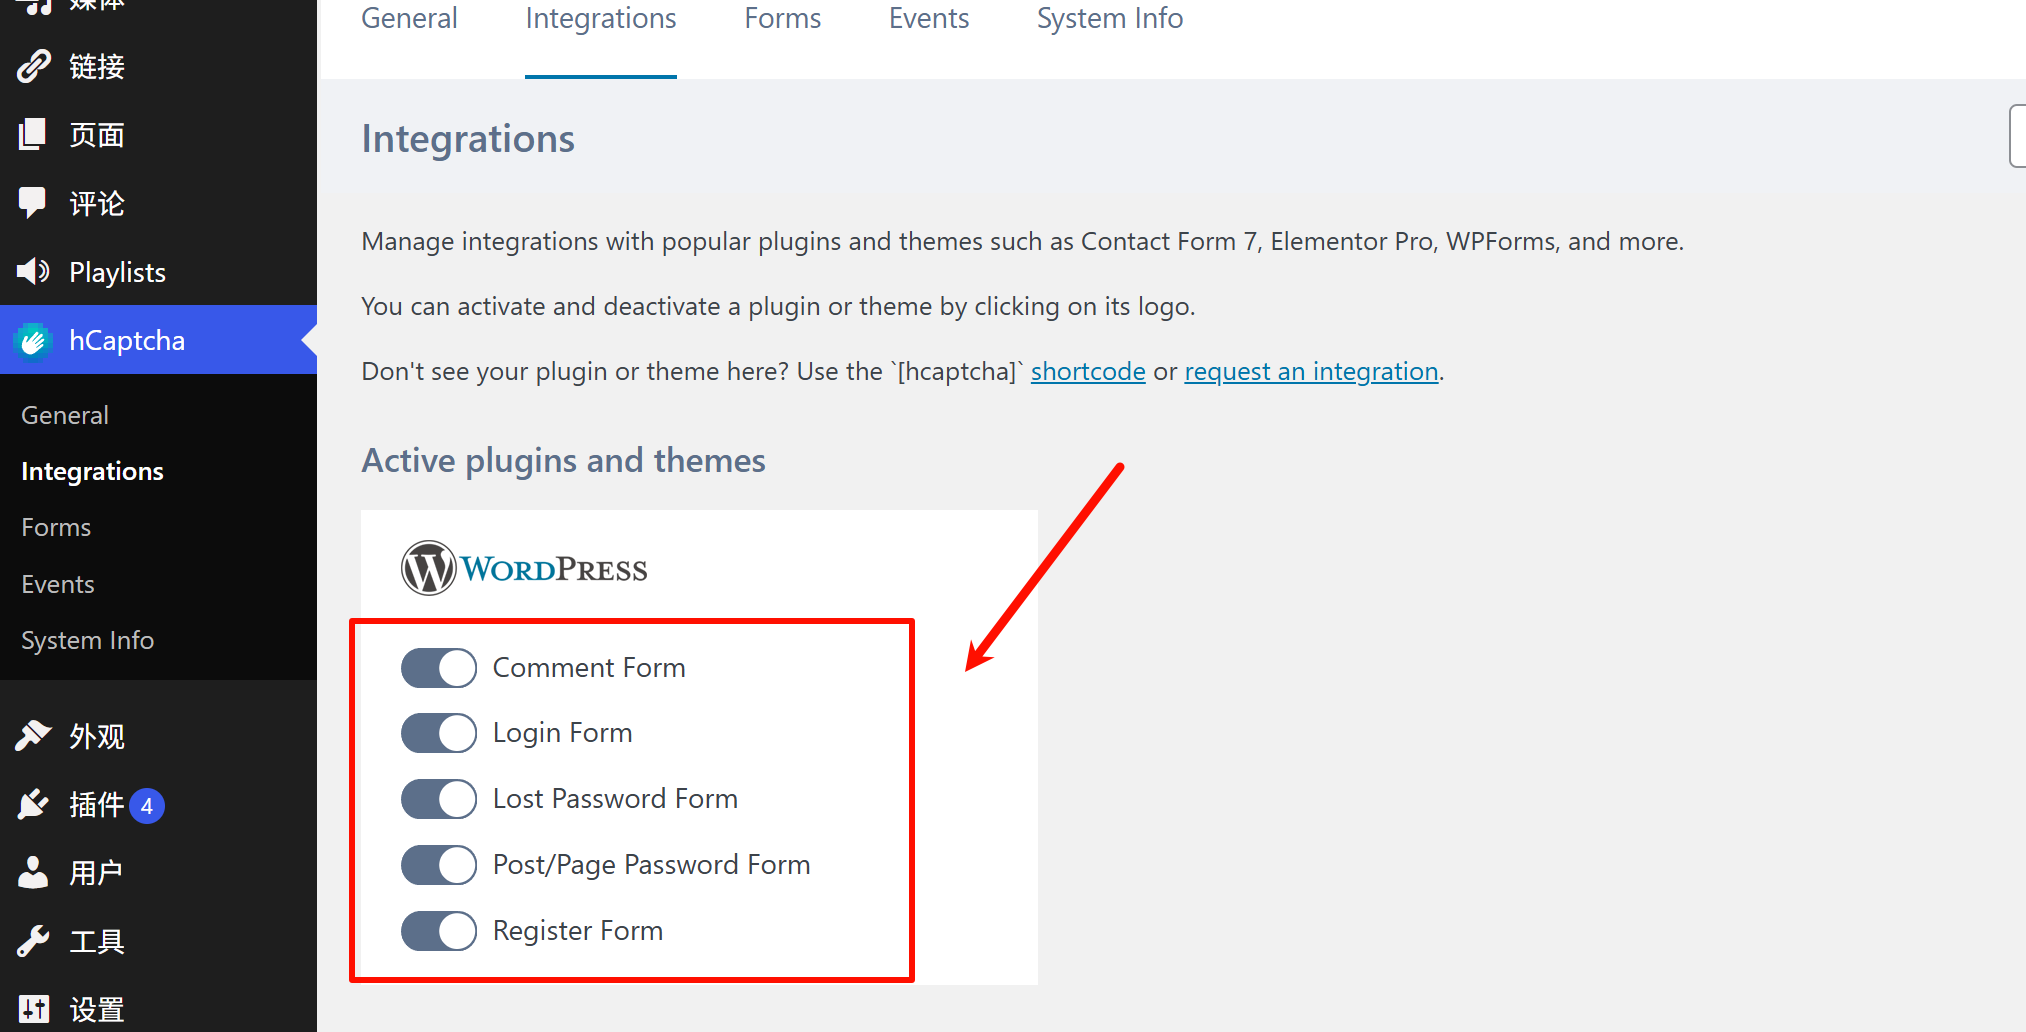
Task: Open the shortcode link
Action: click(x=1088, y=371)
